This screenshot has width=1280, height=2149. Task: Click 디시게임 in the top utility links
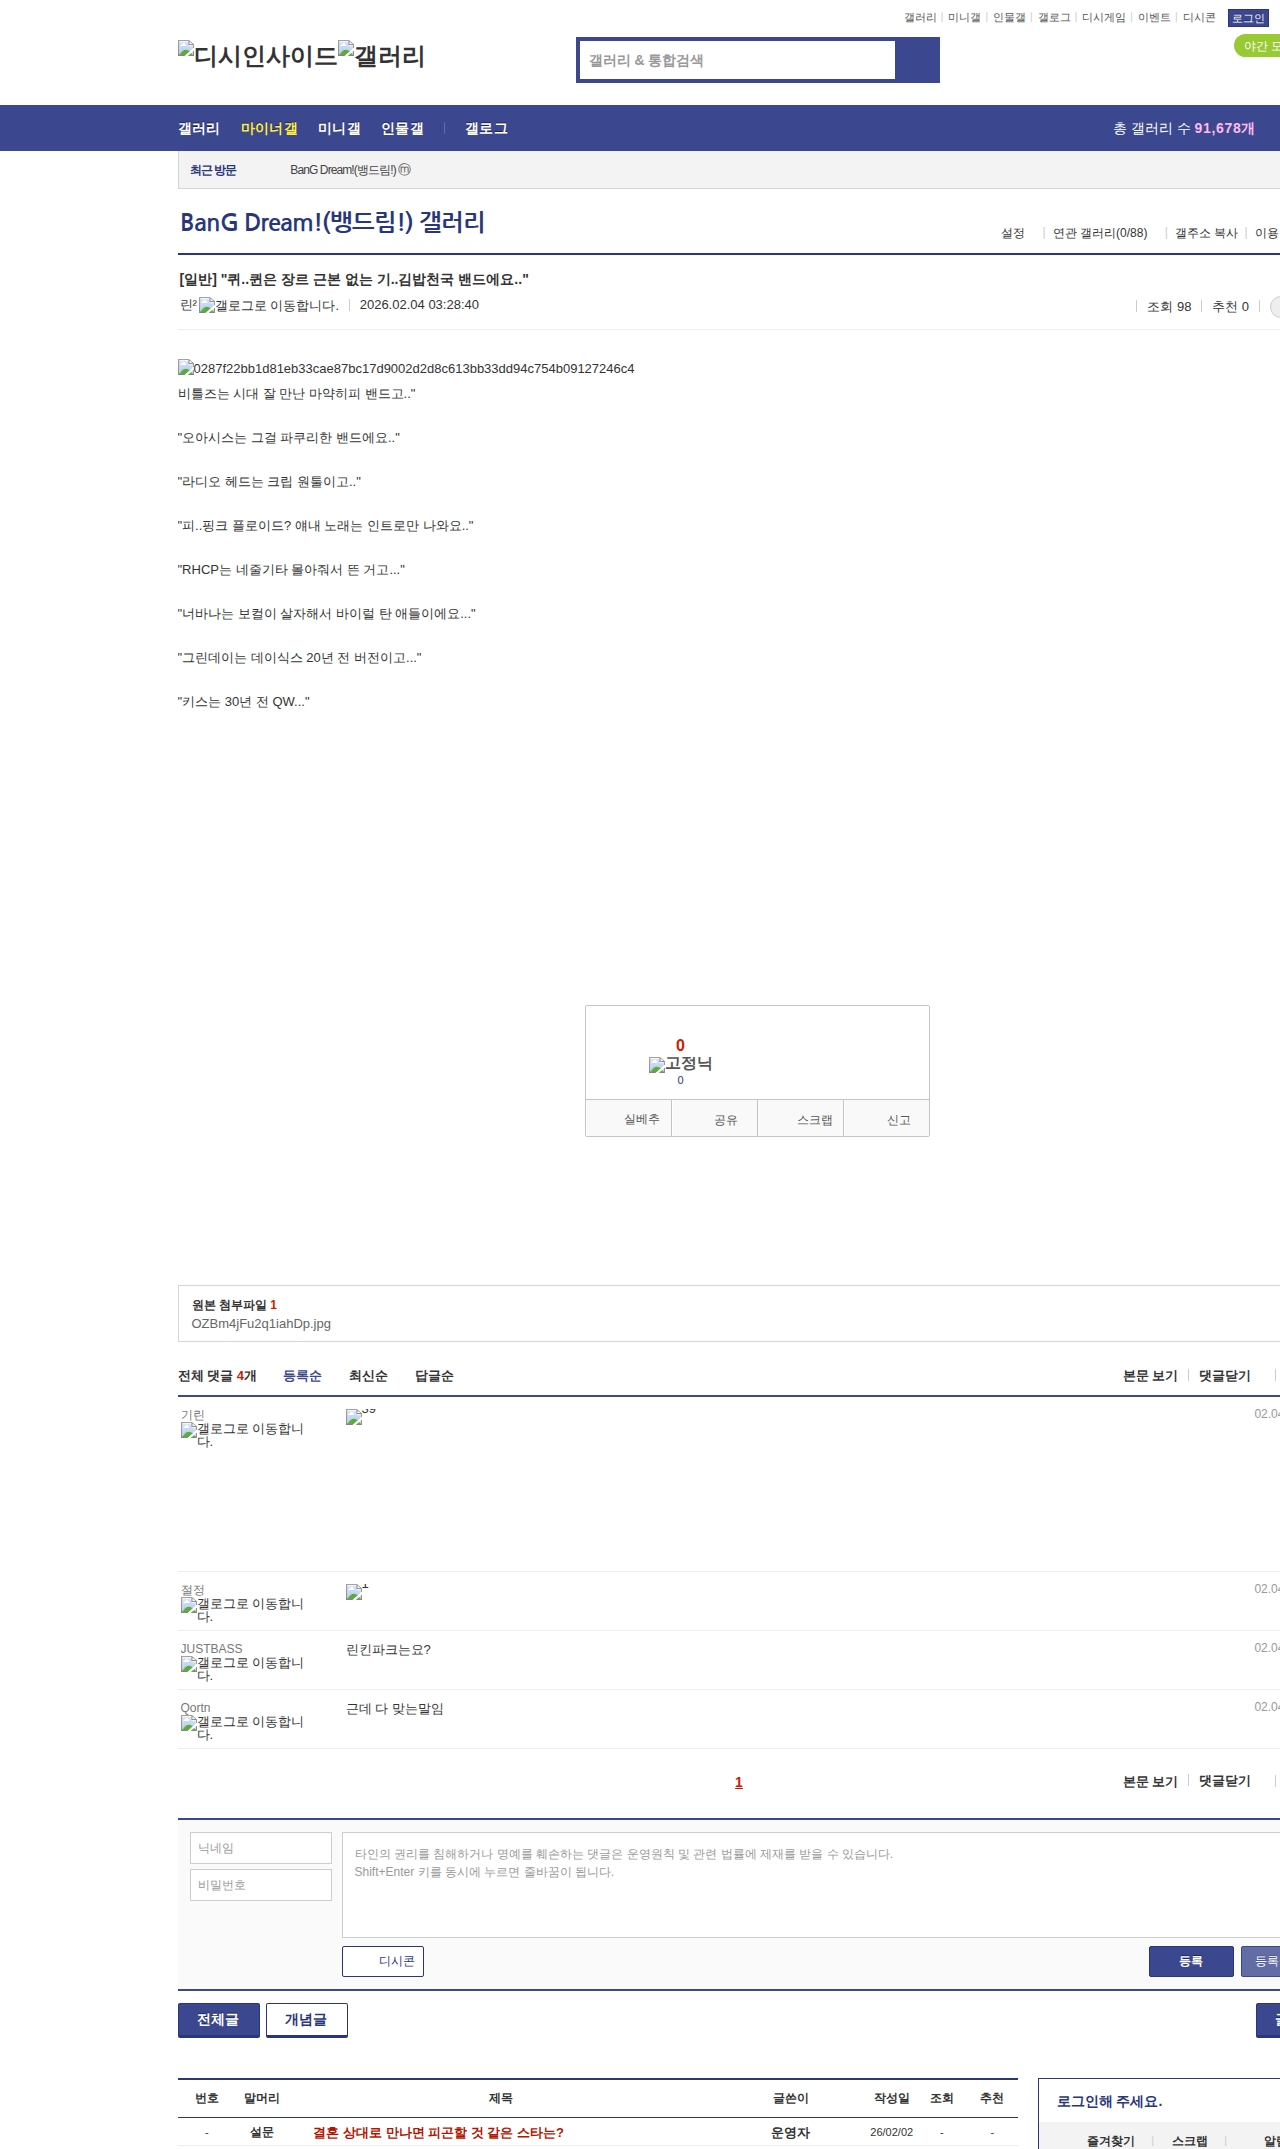(1103, 18)
